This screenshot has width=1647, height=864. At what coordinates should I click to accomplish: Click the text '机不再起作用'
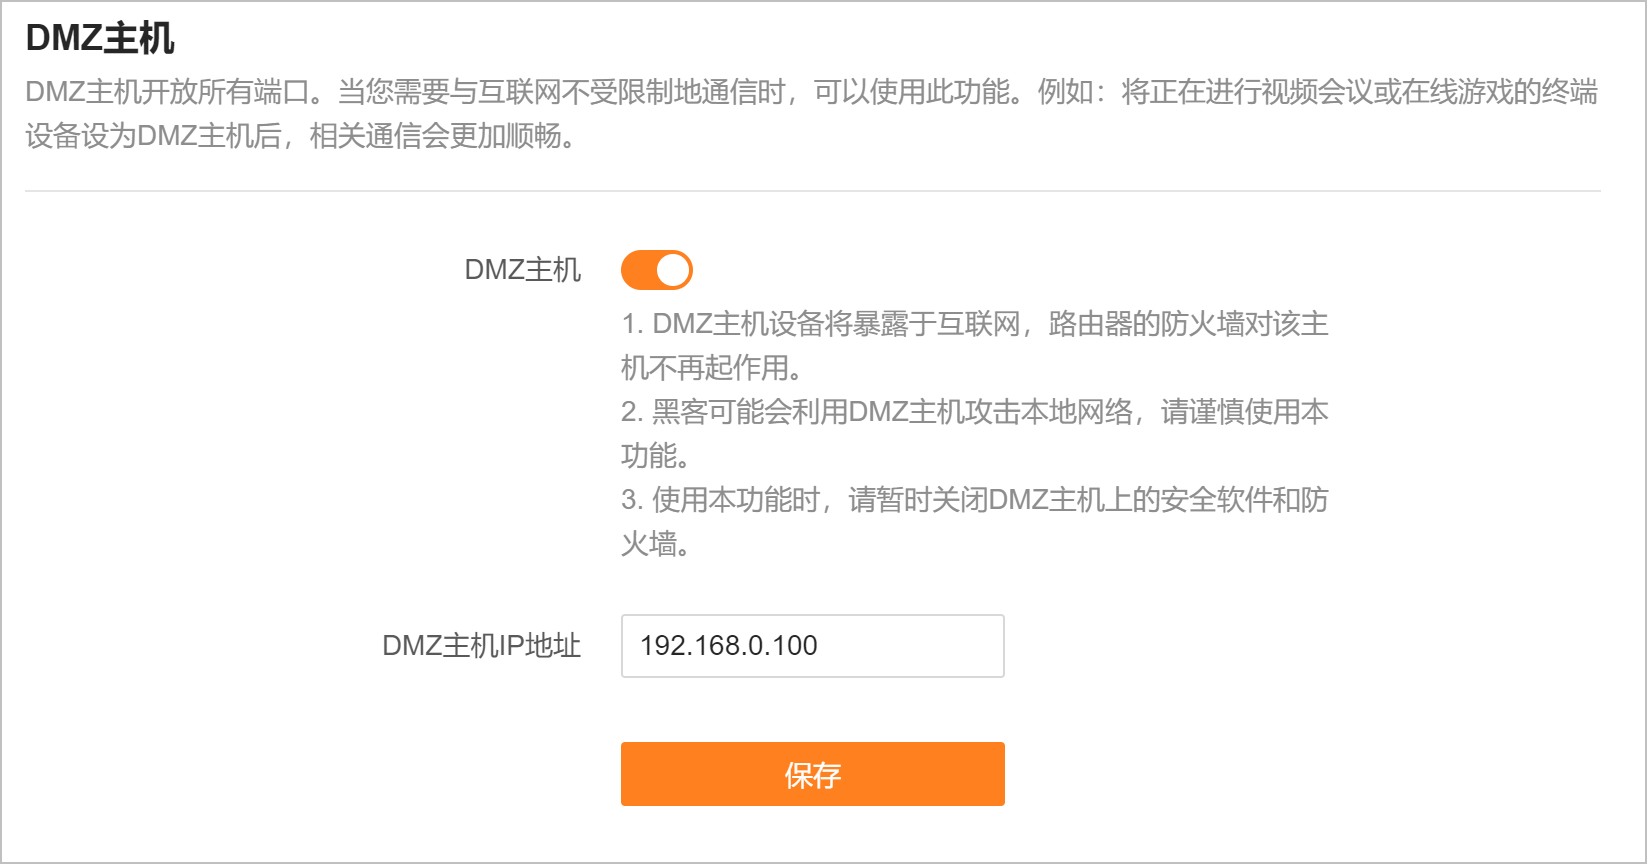[x=710, y=368]
